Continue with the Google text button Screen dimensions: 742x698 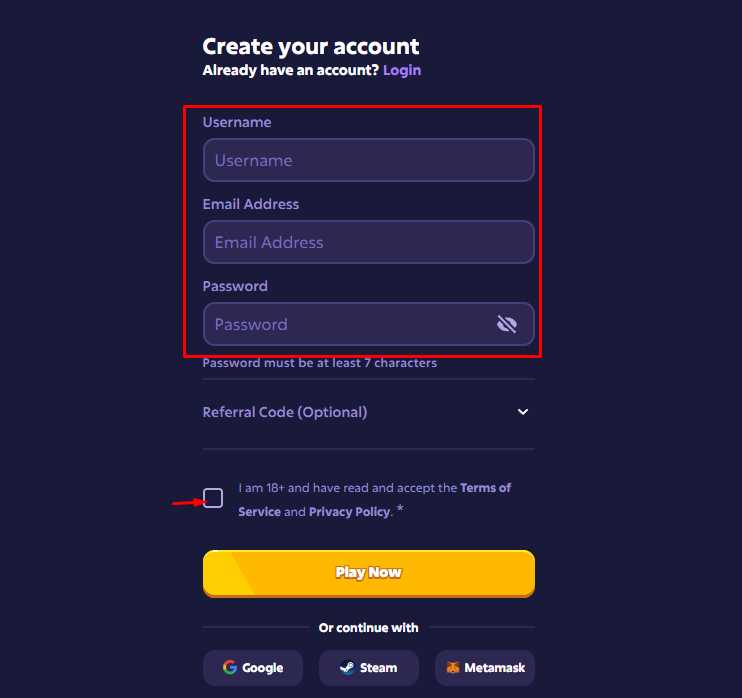tap(262, 668)
